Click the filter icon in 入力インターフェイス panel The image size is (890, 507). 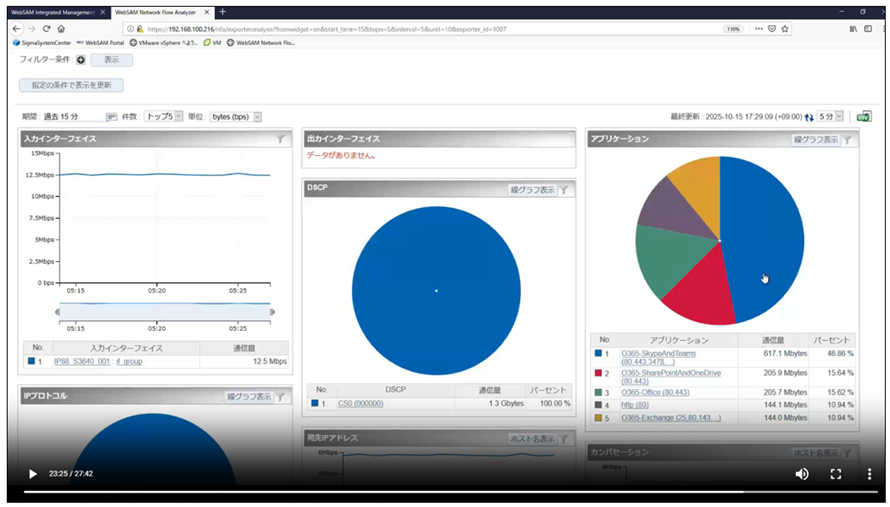tap(281, 140)
